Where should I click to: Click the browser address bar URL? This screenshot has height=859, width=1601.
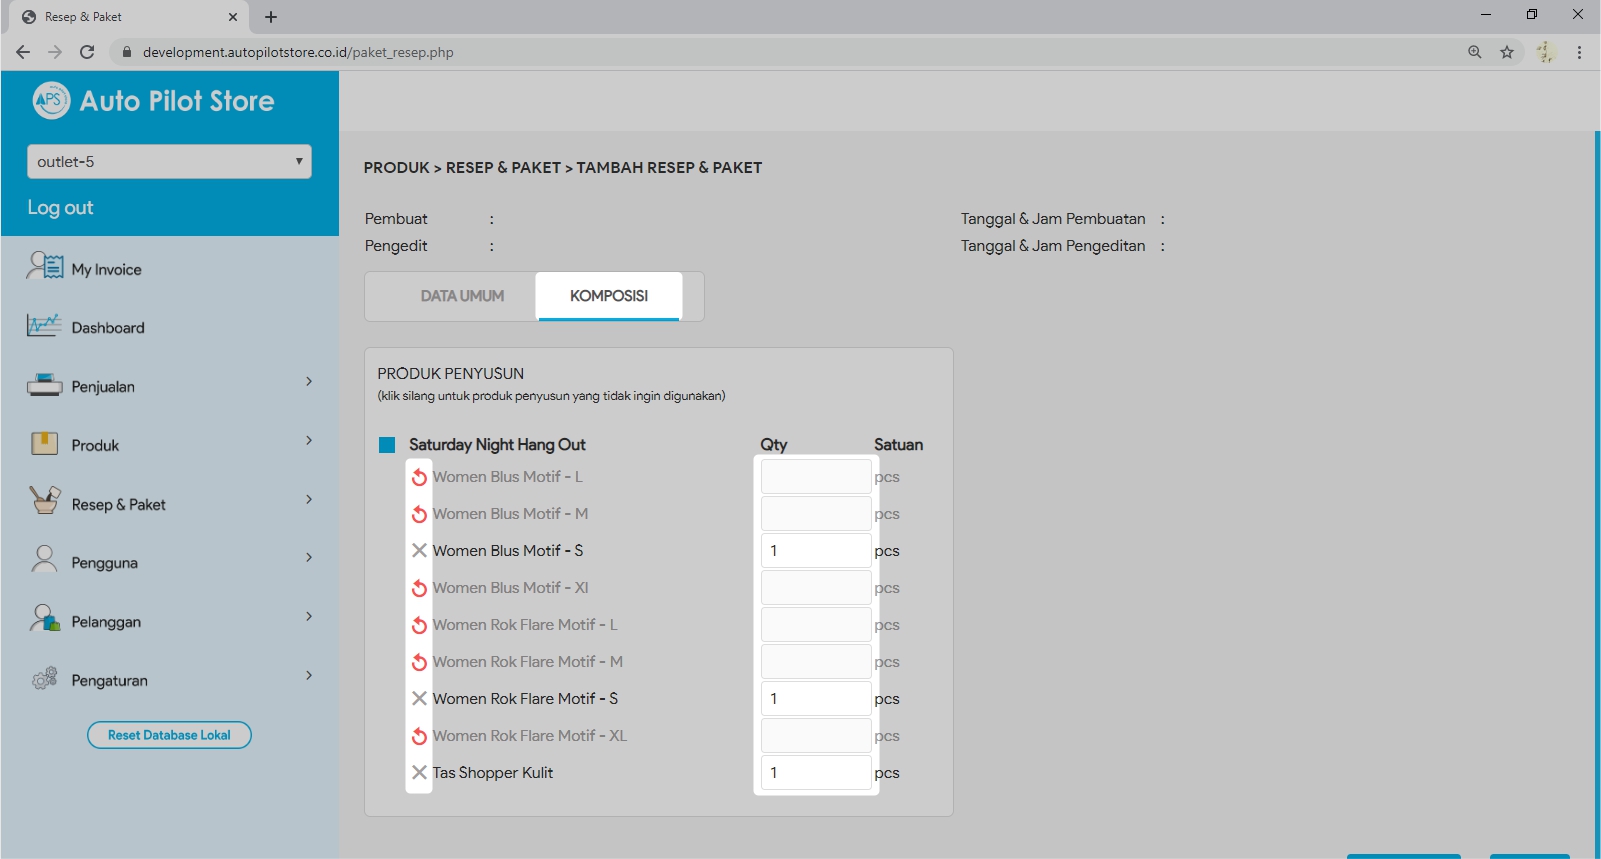tap(298, 52)
